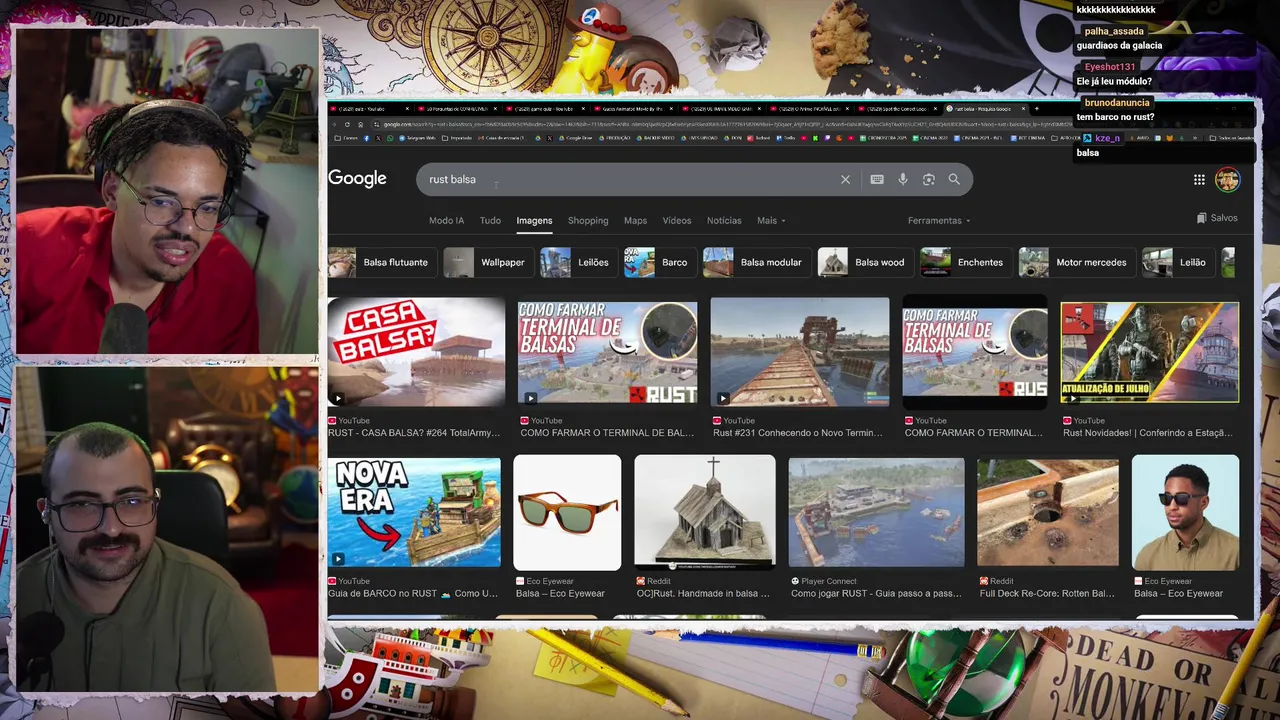Open 'Guia de BARCO no RUST' link
Screen dimensions: 1280x720
coord(413,593)
